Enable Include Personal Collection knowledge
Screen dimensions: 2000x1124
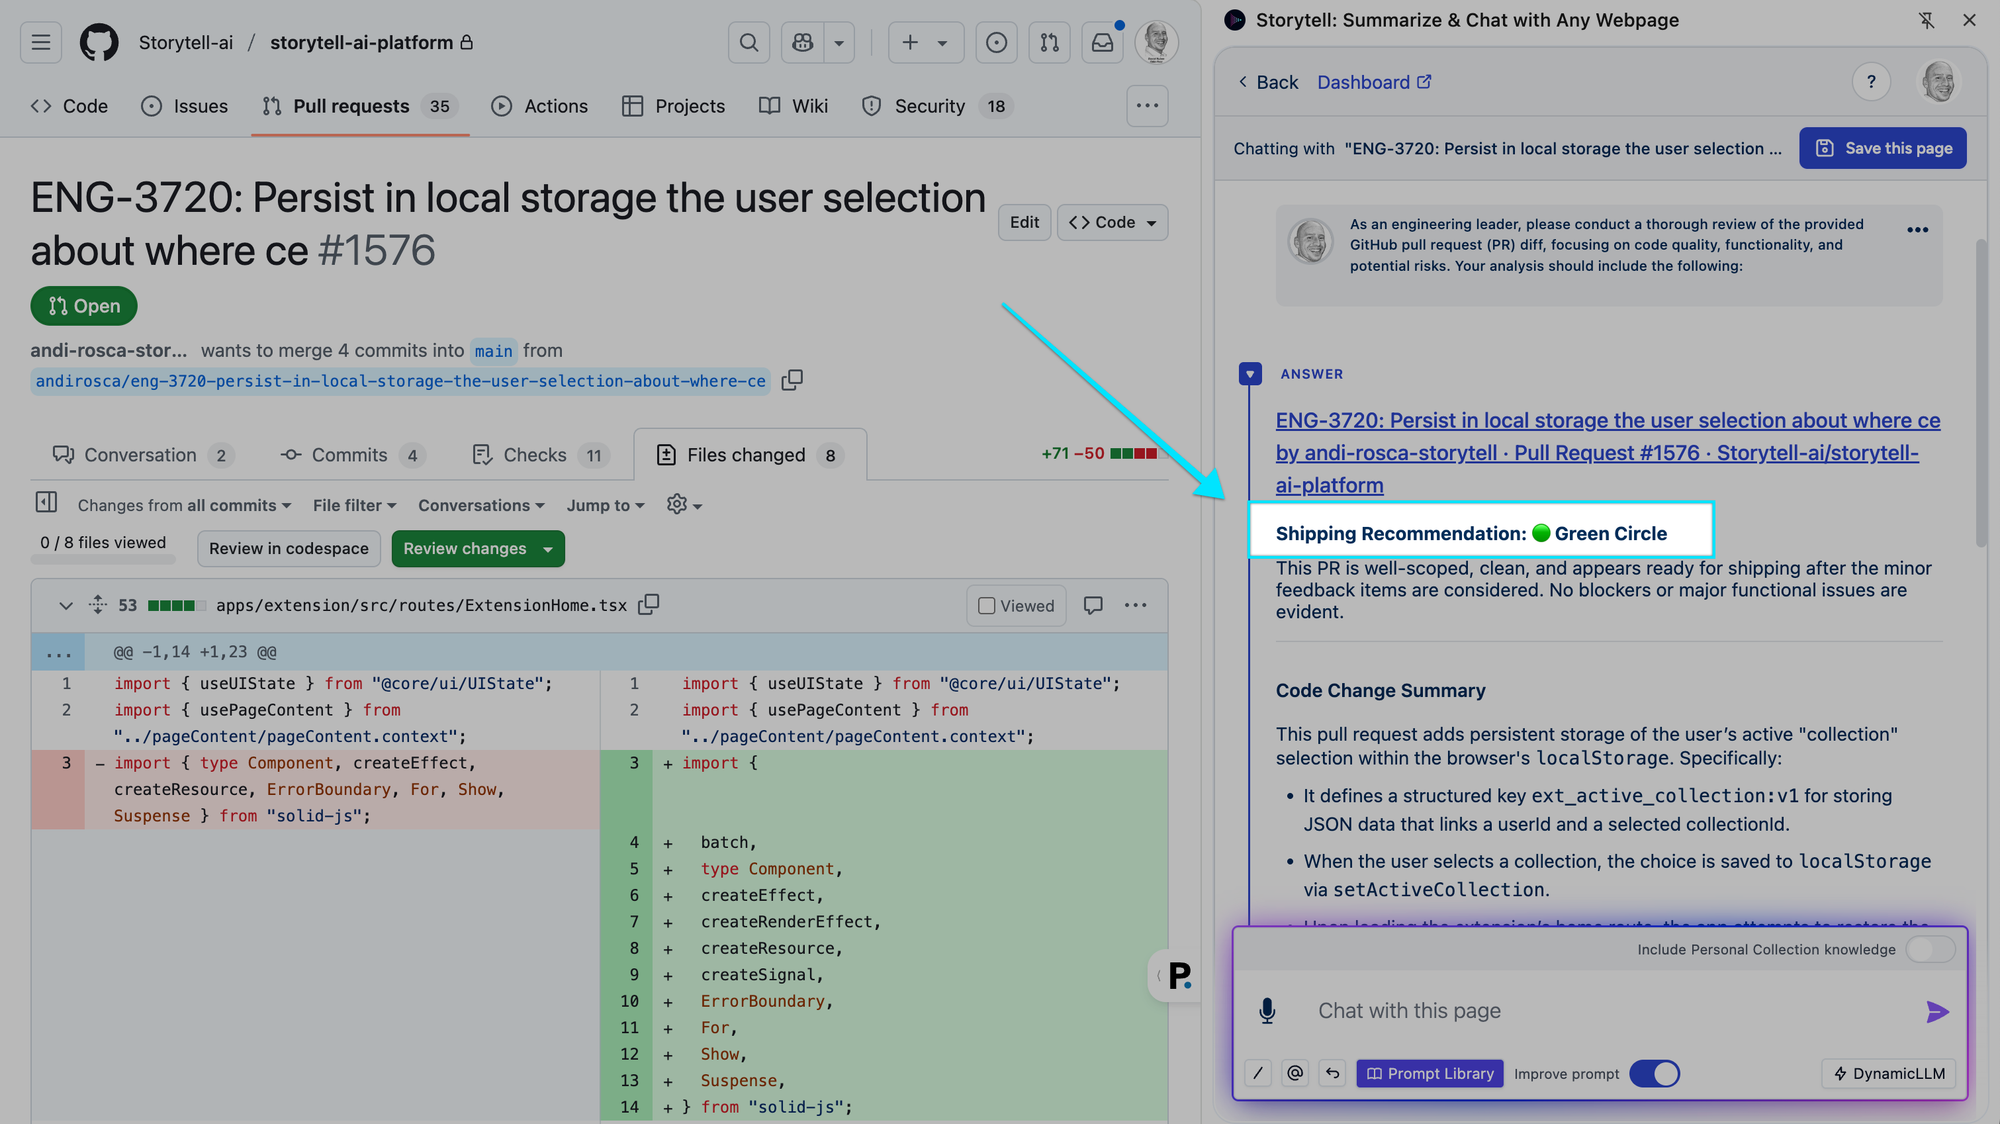click(1930, 949)
